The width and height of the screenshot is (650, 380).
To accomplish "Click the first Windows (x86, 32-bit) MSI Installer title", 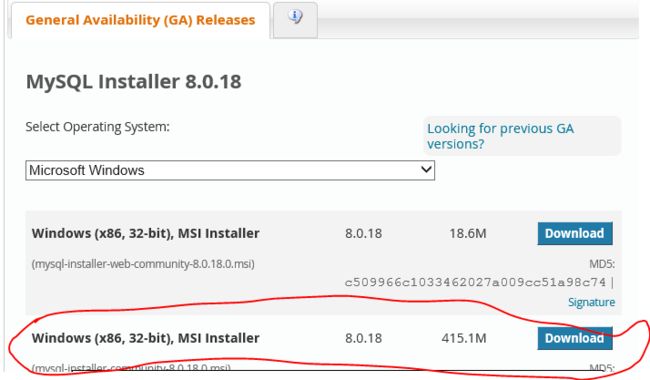I will pos(146,233).
